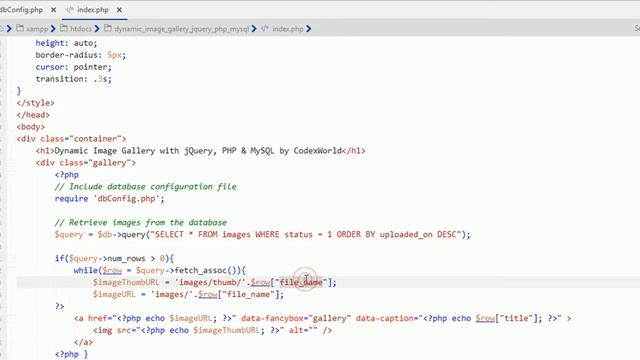Click the closing </style> tag
Image resolution: width=640 pixels, height=360 pixels.
36,103
